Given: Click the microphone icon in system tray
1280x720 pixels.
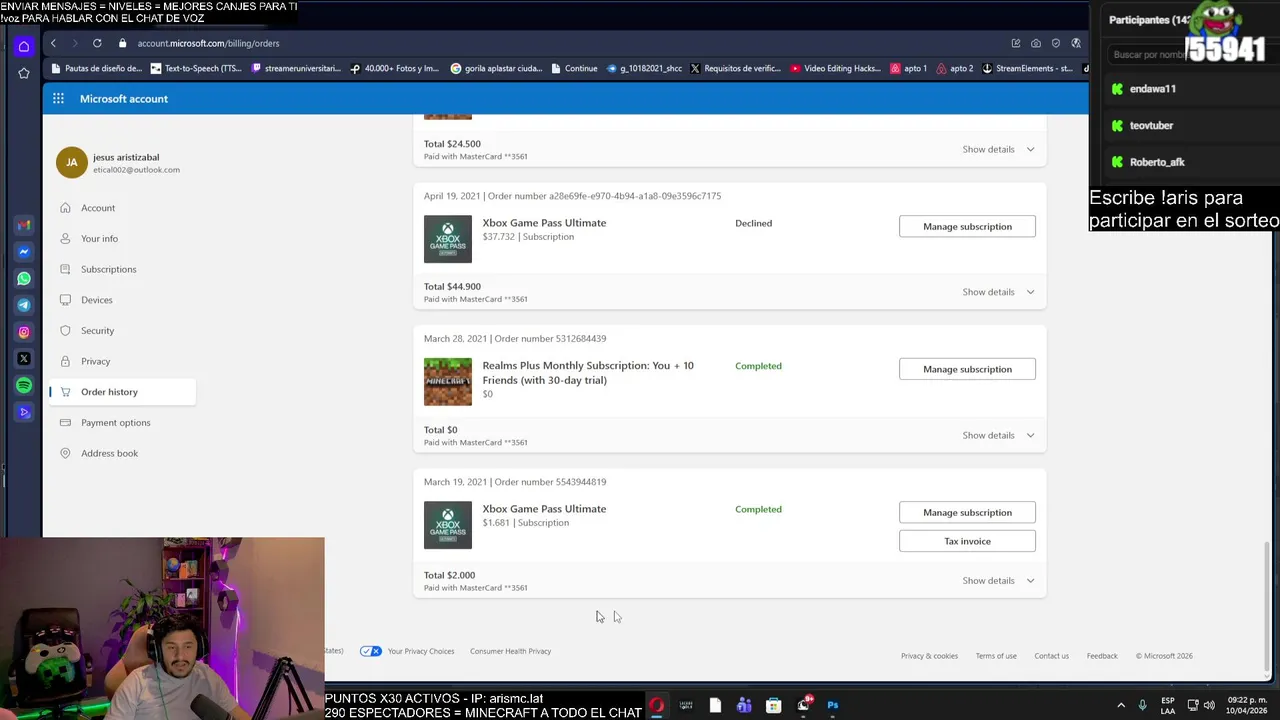Looking at the screenshot, I should pyautogui.click(x=1142, y=705).
